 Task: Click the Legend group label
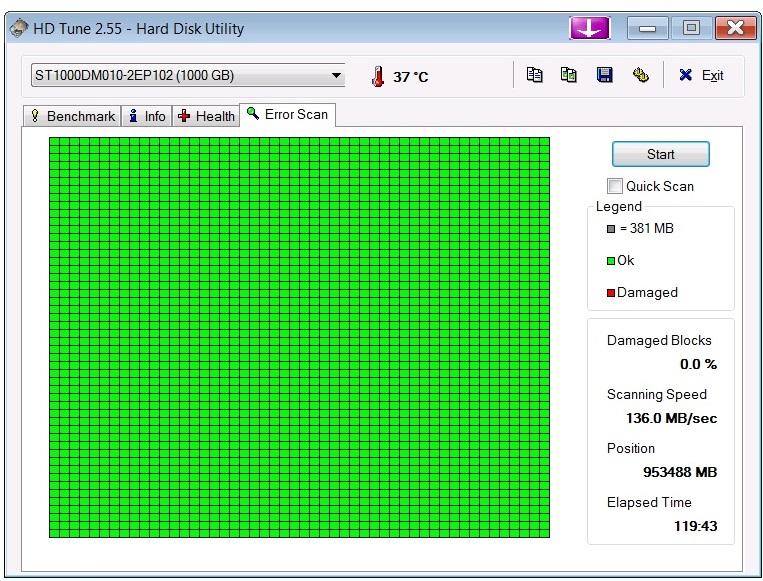618,207
